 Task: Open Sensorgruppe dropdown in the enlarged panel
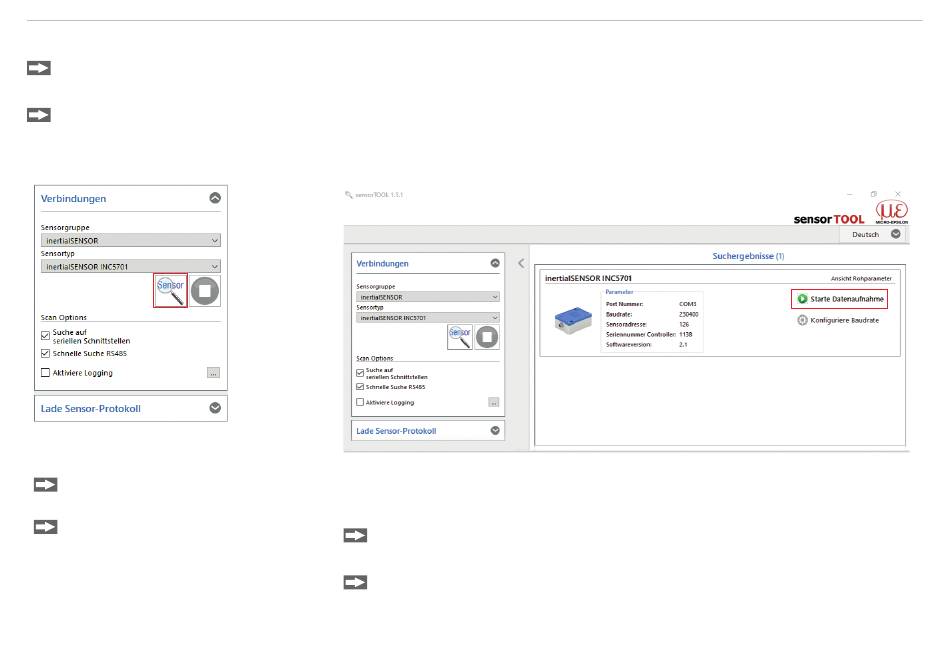(131, 241)
